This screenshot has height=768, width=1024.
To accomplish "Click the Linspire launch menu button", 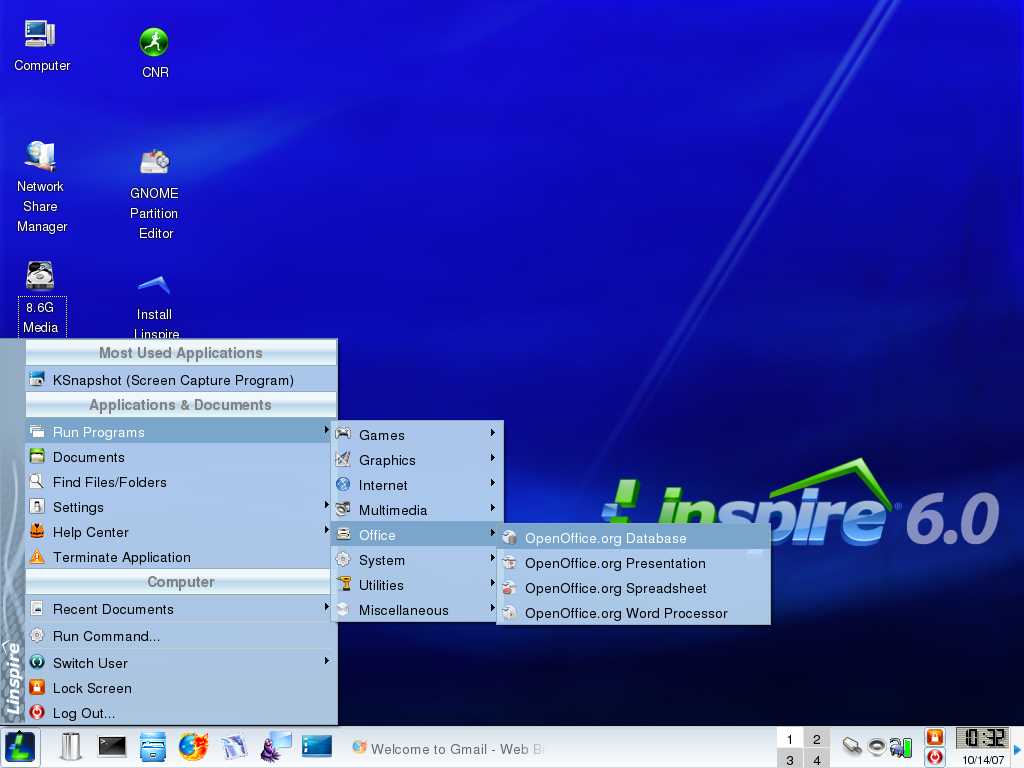I will pyautogui.click(x=20, y=746).
